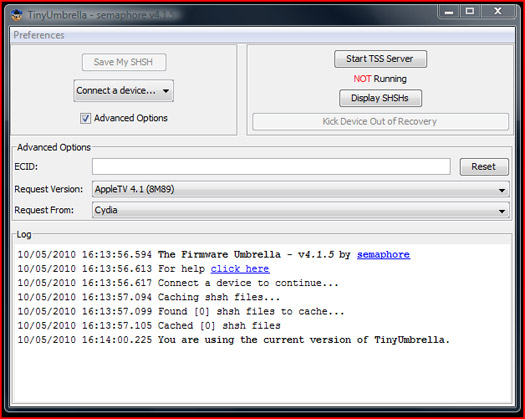Screen dimensions: 525x419
Task: Click the TinyUmbrella app icon in title bar
Action: 16,15
